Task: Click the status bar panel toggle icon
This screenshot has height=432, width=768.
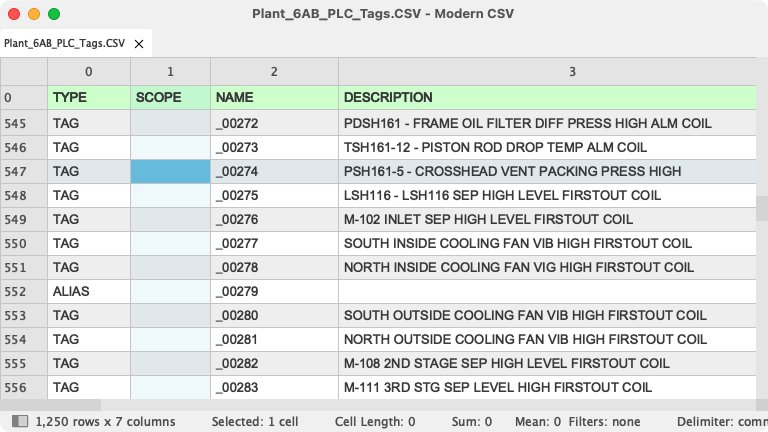Action: [x=20, y=421]
